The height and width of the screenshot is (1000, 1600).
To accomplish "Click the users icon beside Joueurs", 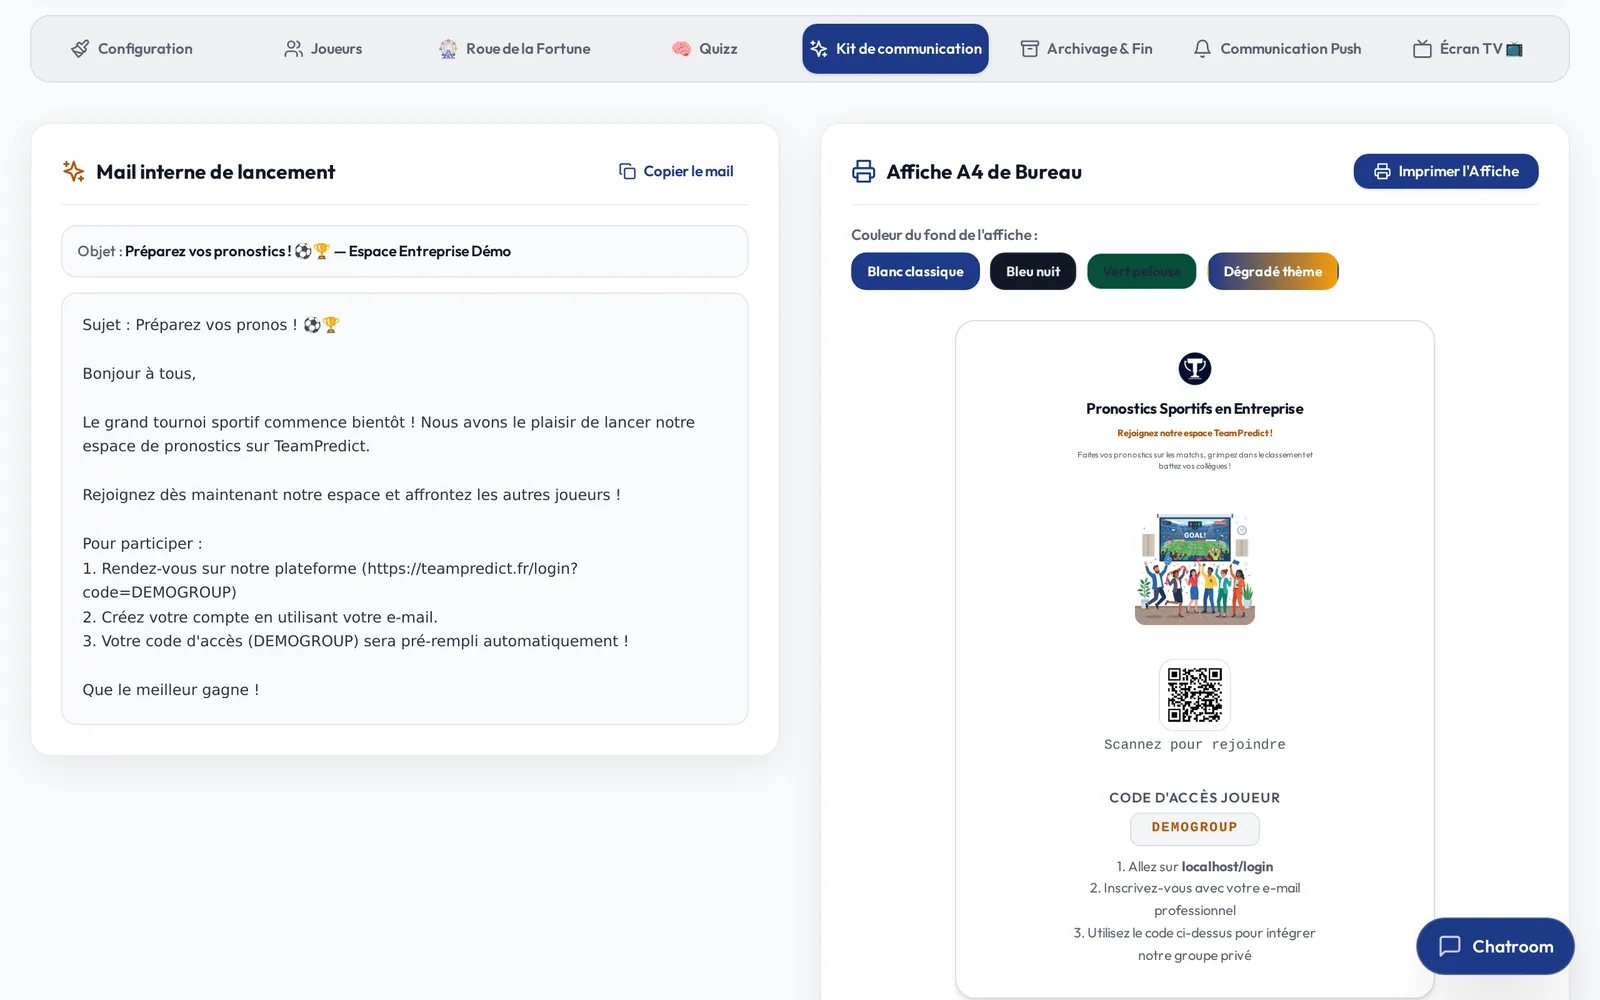I will coord(293,49).
